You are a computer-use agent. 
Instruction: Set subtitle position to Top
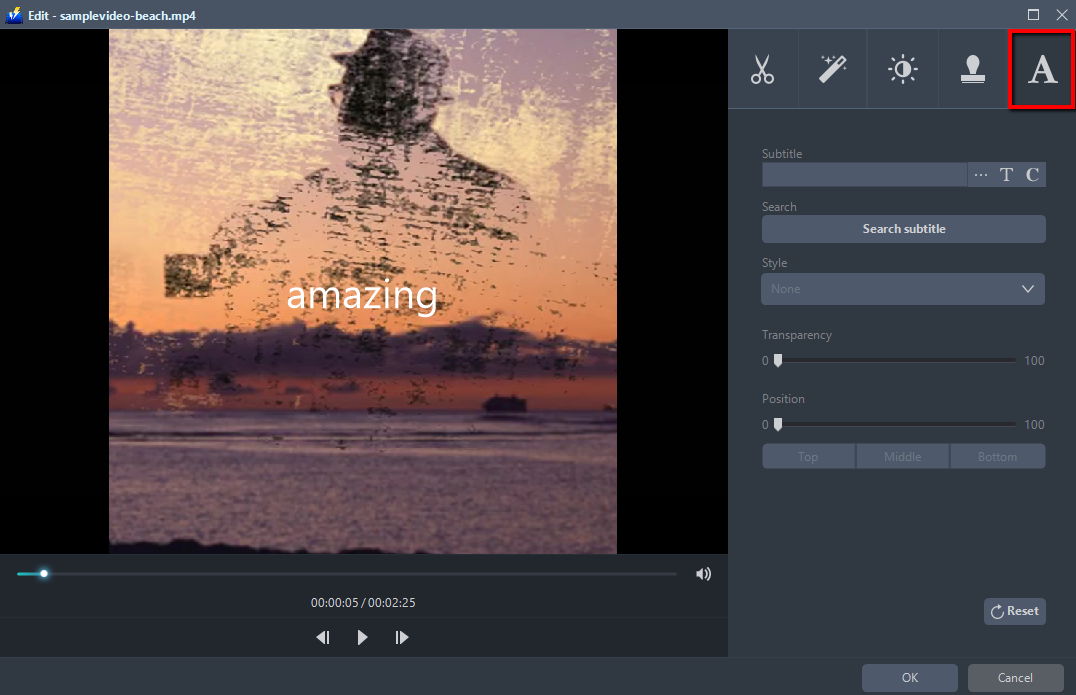point(808,456)
